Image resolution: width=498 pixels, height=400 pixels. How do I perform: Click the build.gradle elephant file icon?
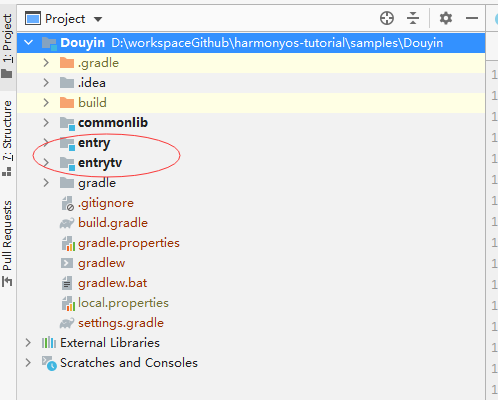67,223
